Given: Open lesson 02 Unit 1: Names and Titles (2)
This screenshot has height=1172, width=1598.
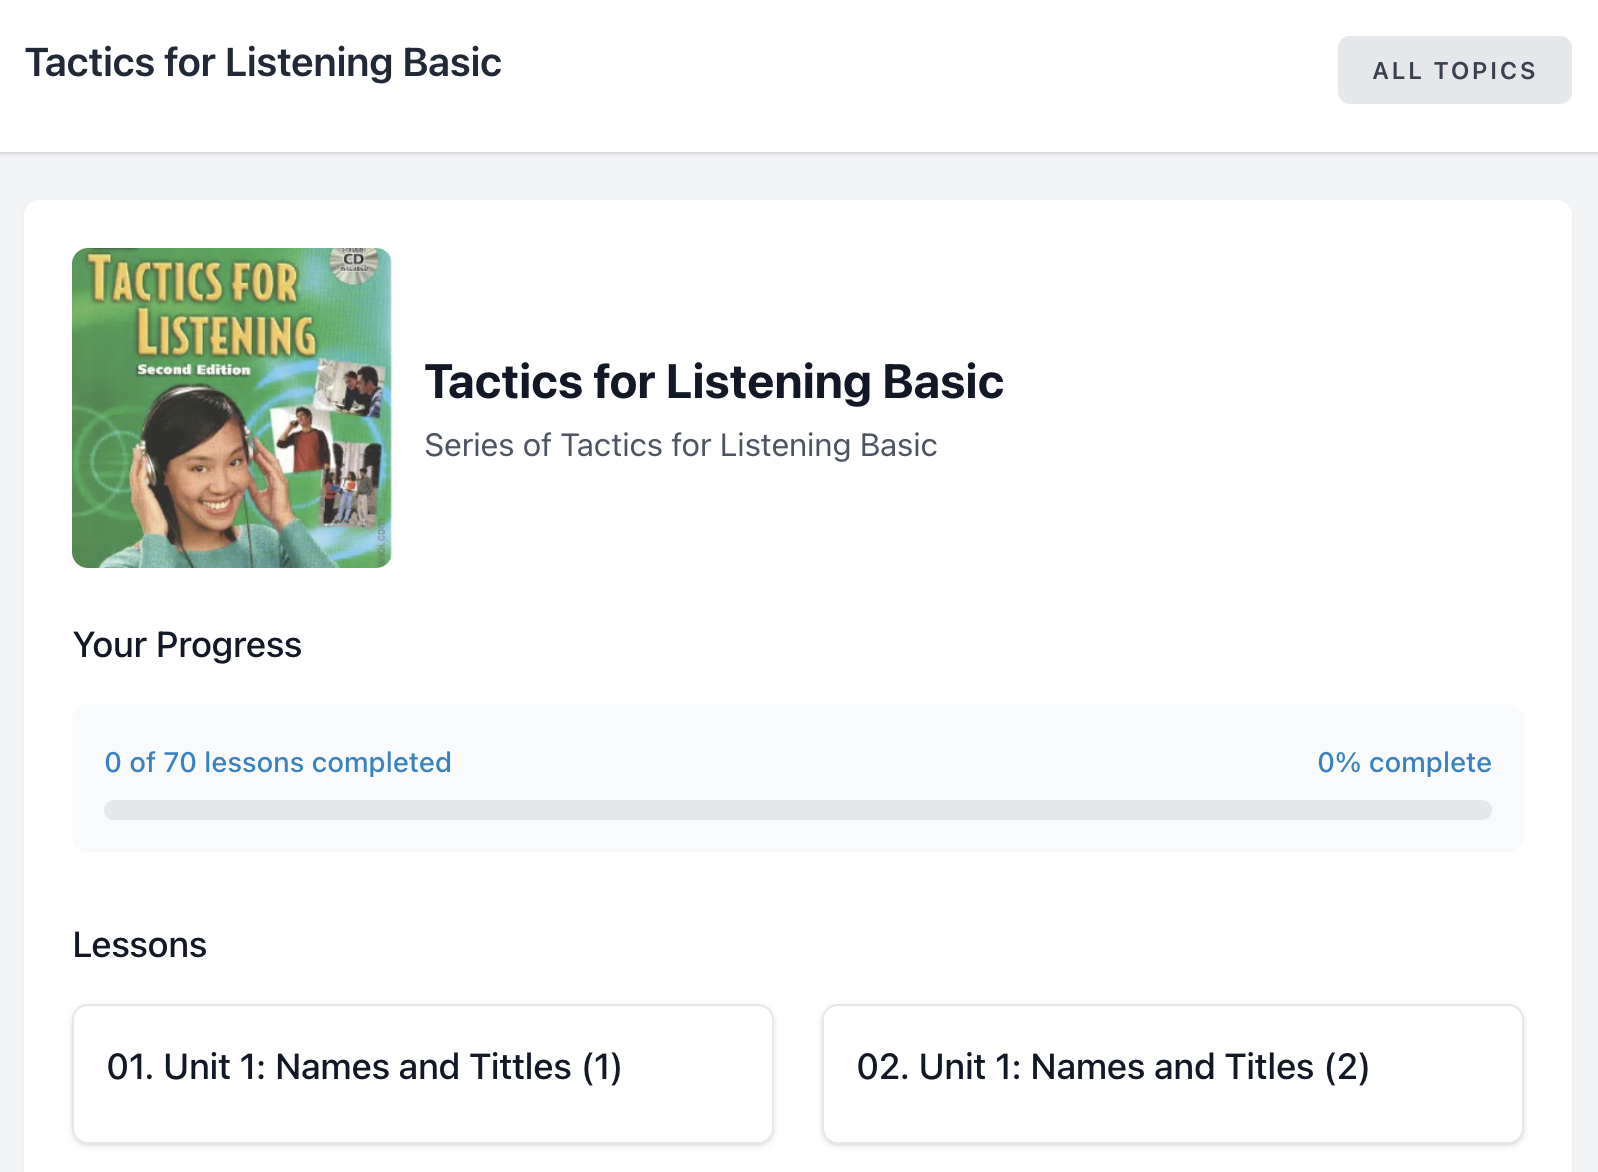Looking at the screenshot, I should pyautogui.click(x=1172, y=1072).
